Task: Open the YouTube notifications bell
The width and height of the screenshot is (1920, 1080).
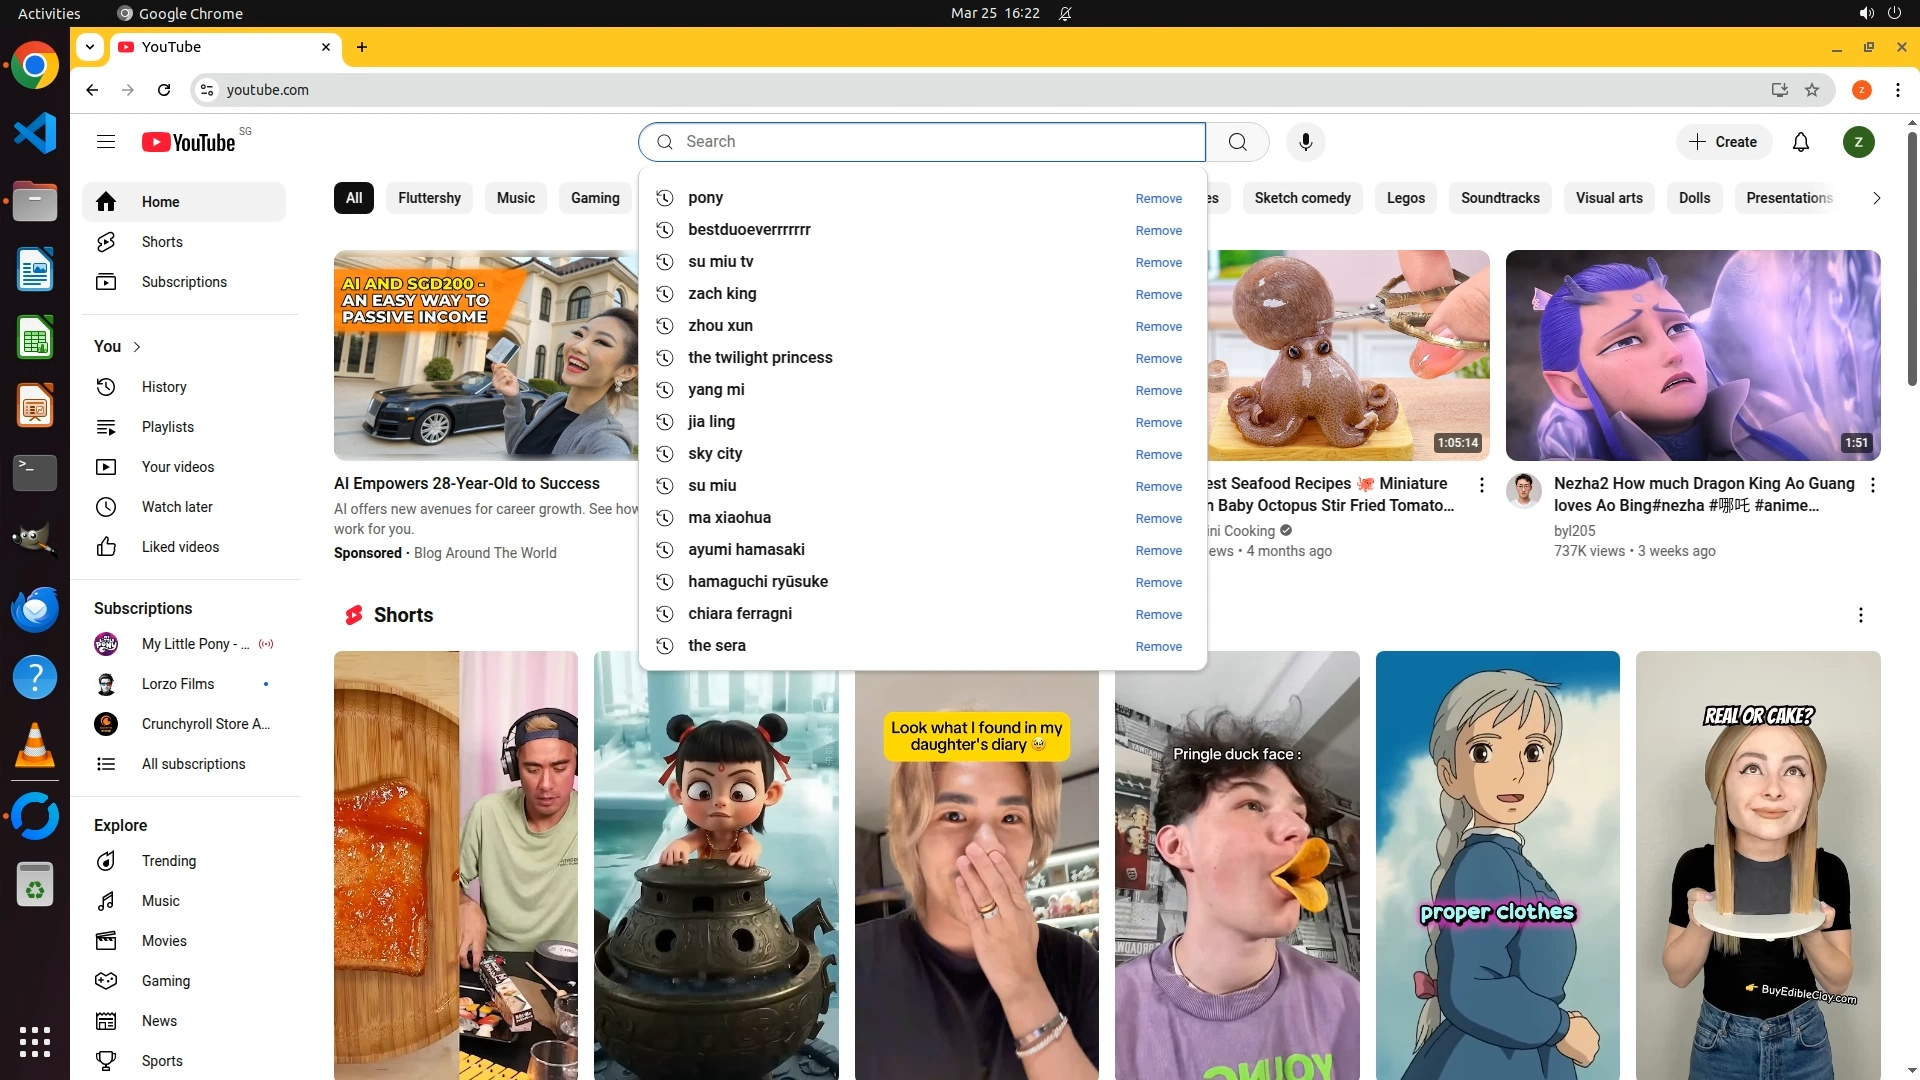Action: pos(1800,142)
